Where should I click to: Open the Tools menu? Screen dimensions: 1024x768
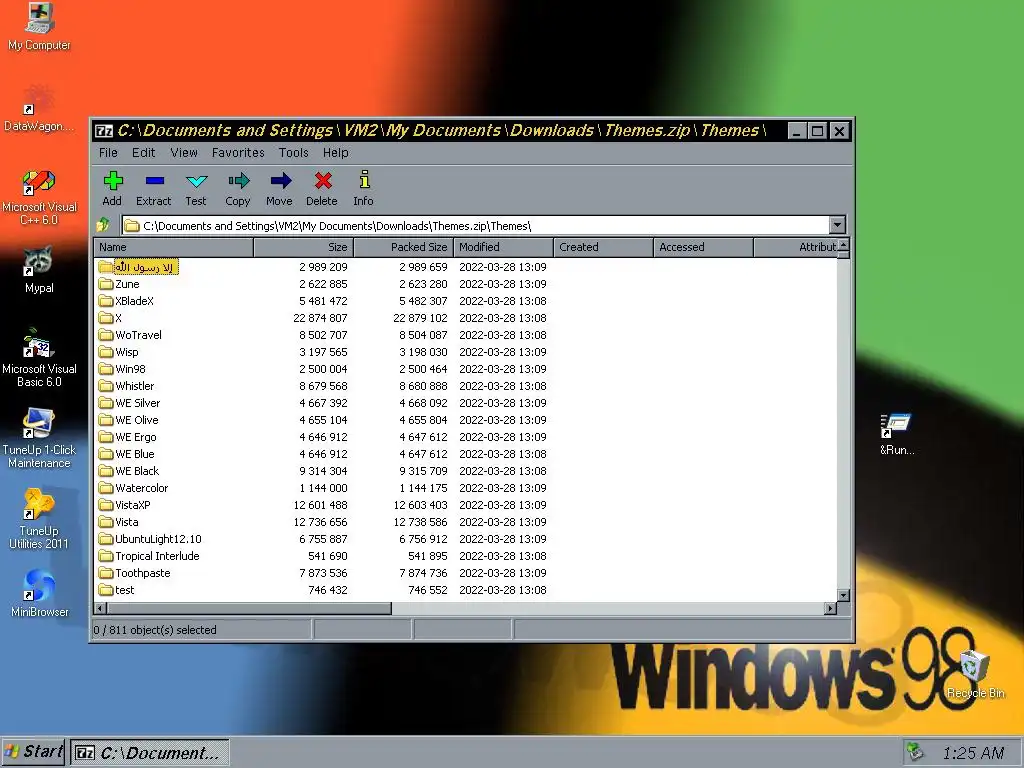pos(293,153)
